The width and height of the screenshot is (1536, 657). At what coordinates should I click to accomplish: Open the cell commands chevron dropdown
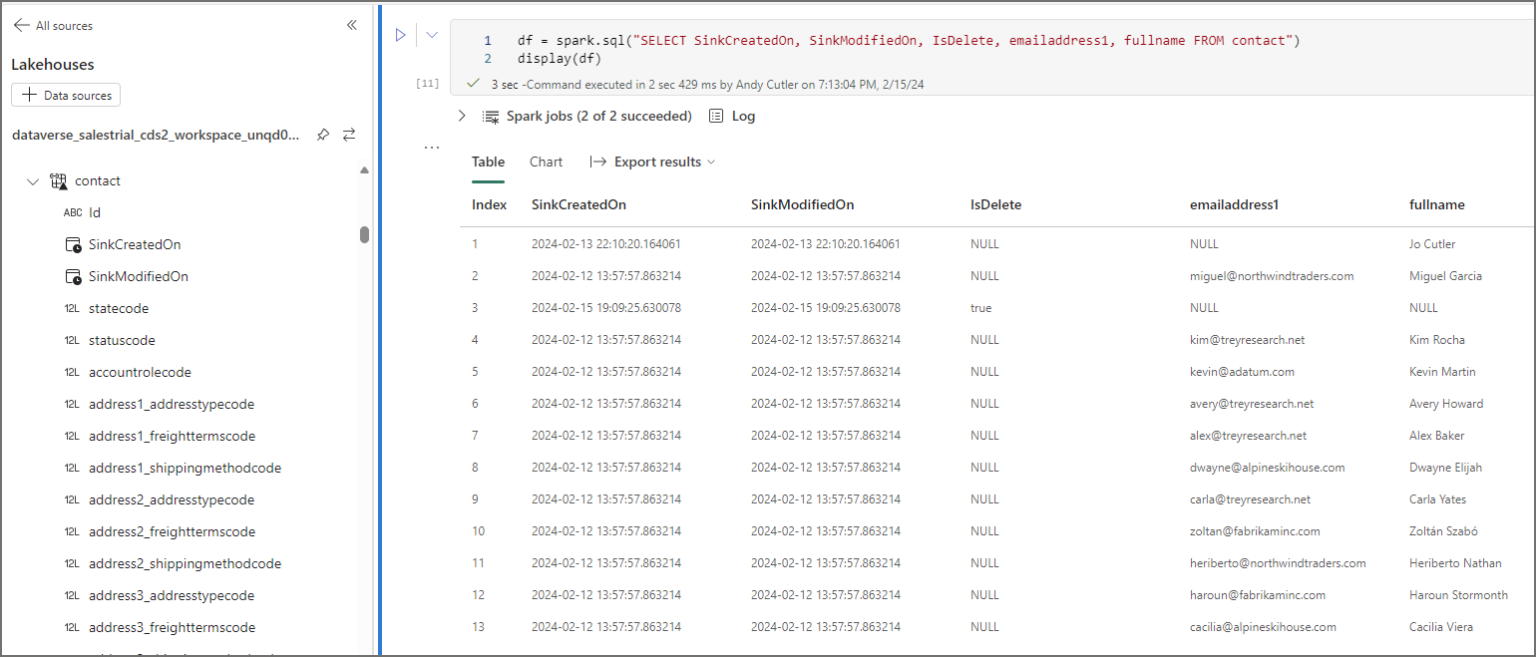[431, 34]
